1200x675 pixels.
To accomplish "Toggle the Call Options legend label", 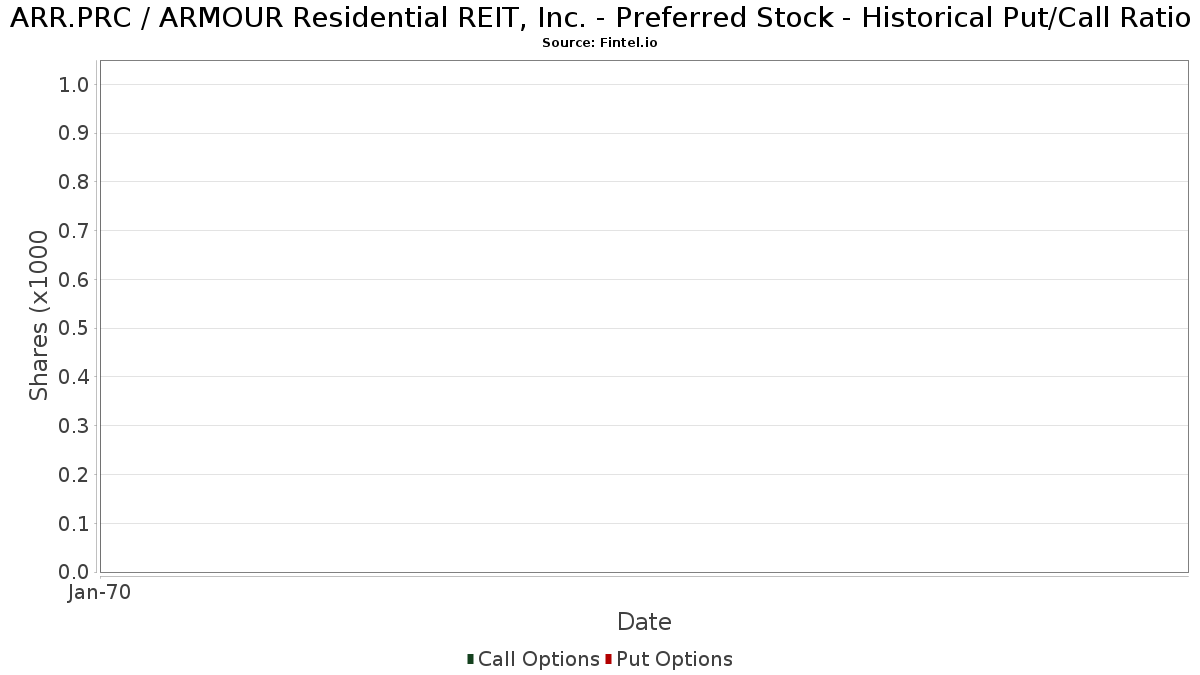I will (x=539, y=659).
